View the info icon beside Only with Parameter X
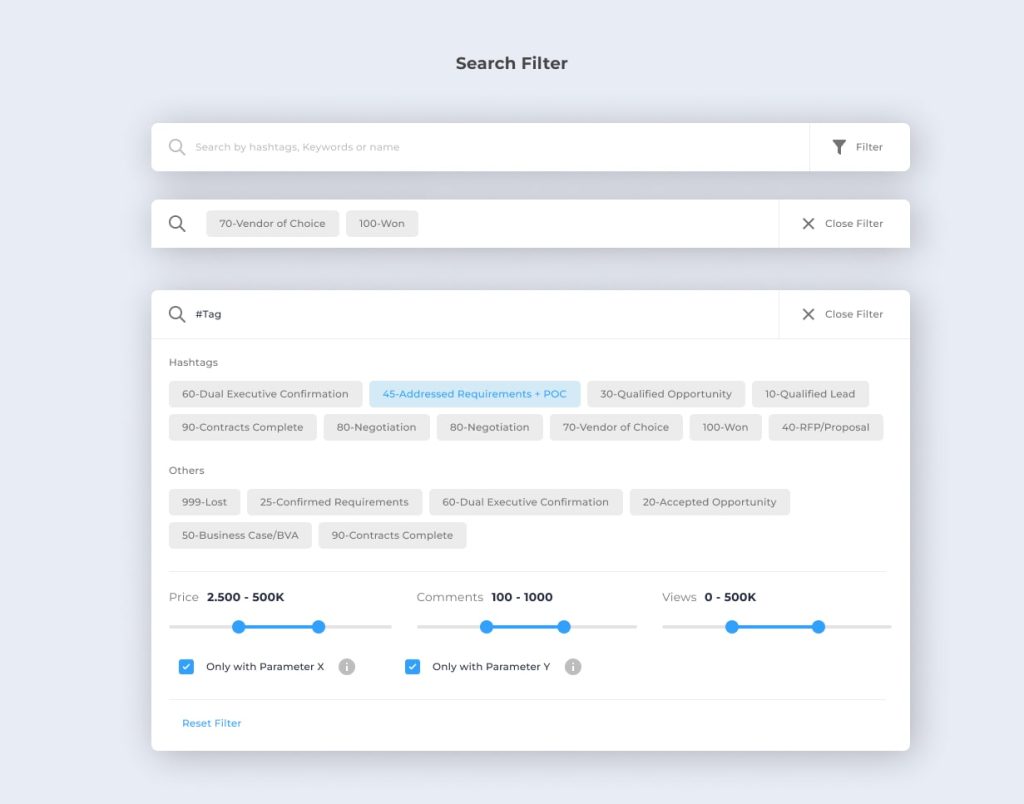Viewport: 1024px width, 804px height. 347,666
